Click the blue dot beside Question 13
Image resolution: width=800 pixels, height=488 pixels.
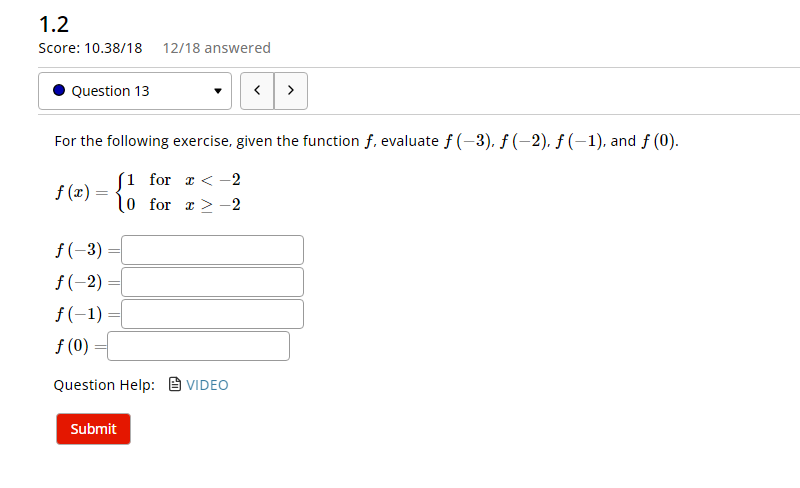[59, 90]
